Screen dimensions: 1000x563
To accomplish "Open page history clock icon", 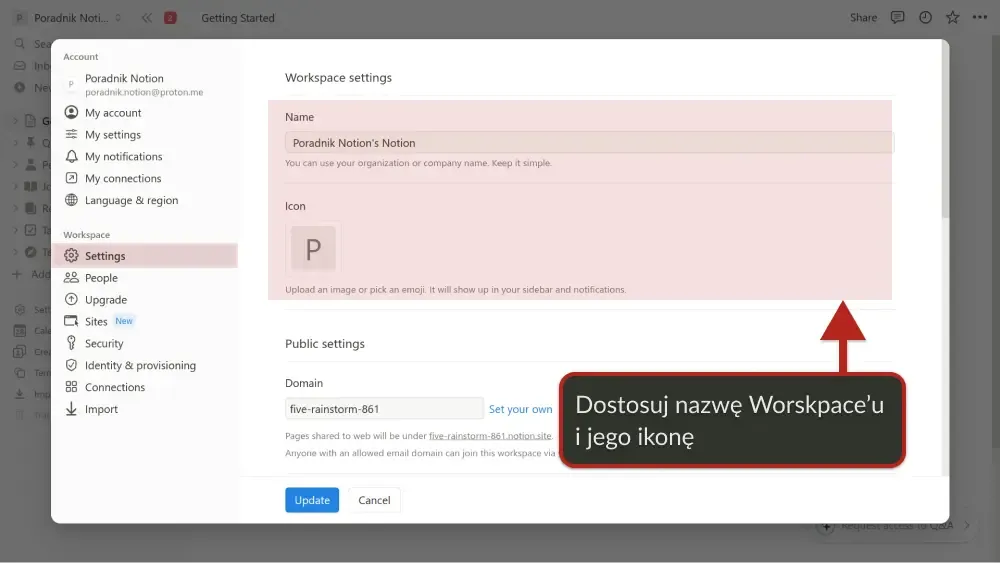I will 925,17.
